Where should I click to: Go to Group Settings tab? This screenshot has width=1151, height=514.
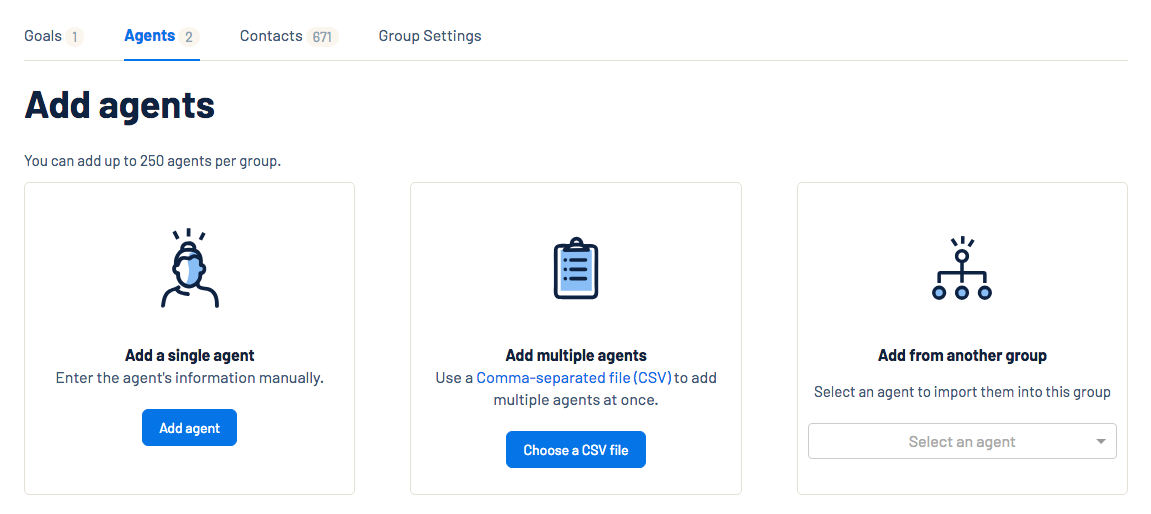tap(430, 35)
